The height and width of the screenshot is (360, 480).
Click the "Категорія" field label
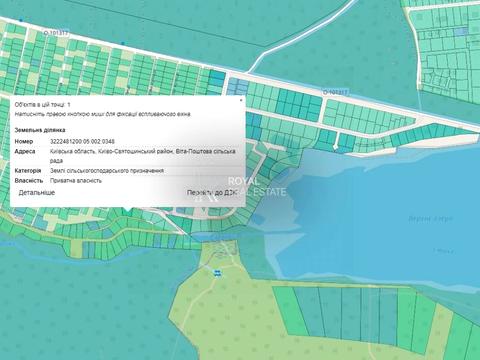click(x=28, y=171)
